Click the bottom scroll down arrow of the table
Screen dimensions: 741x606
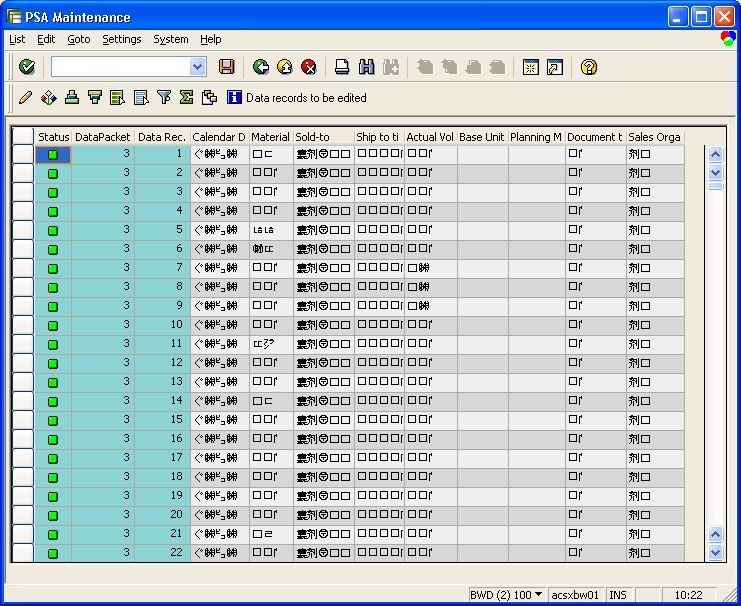[715, 552]
